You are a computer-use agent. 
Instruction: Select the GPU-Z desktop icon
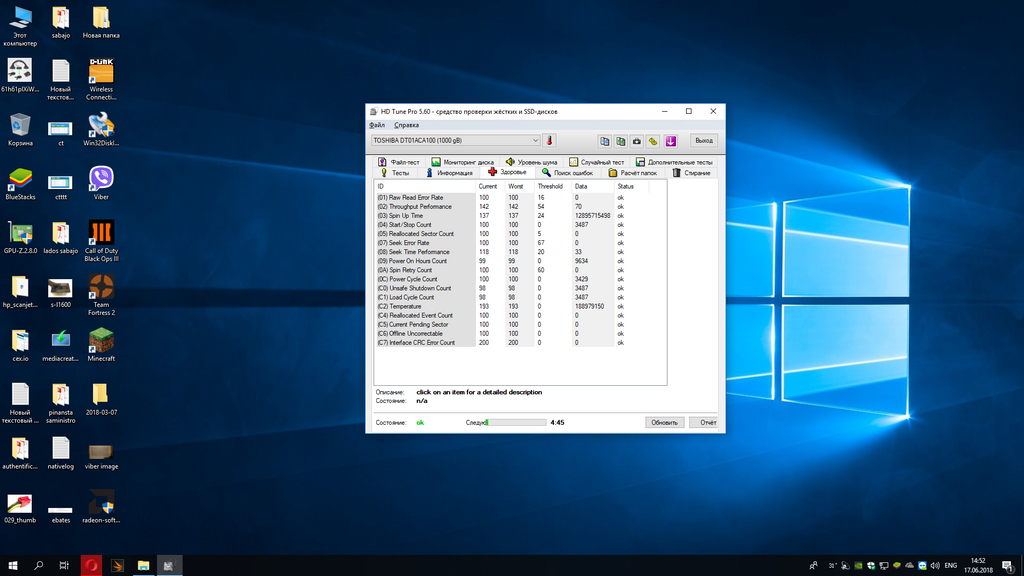click(20, 237)
